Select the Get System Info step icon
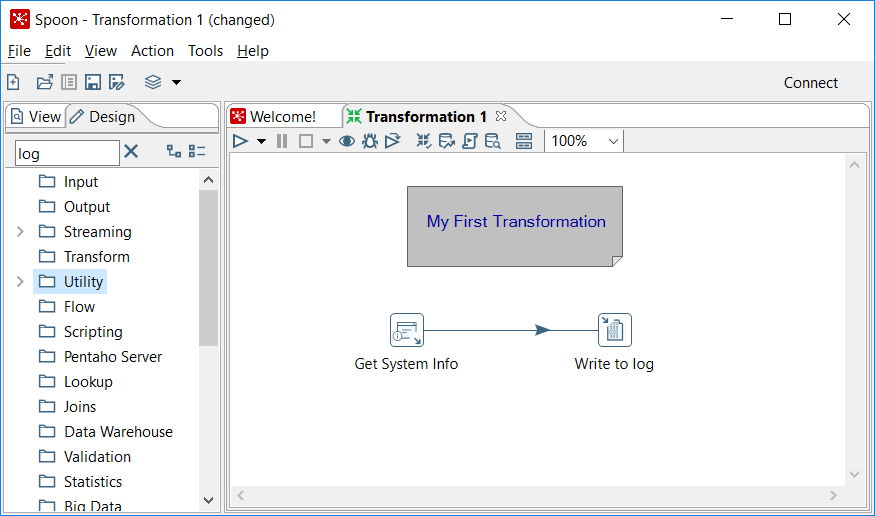Screen dimensions: 875x516 [407, 330]
